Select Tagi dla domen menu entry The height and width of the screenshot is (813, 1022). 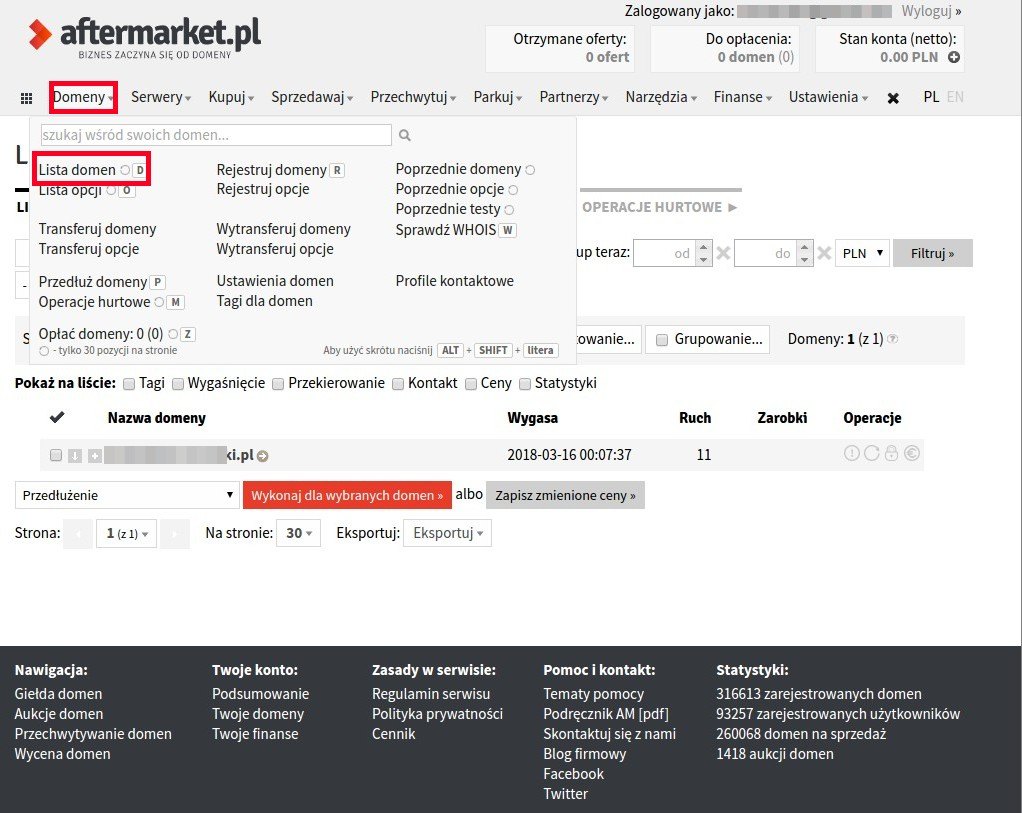[x=264, y=301]
